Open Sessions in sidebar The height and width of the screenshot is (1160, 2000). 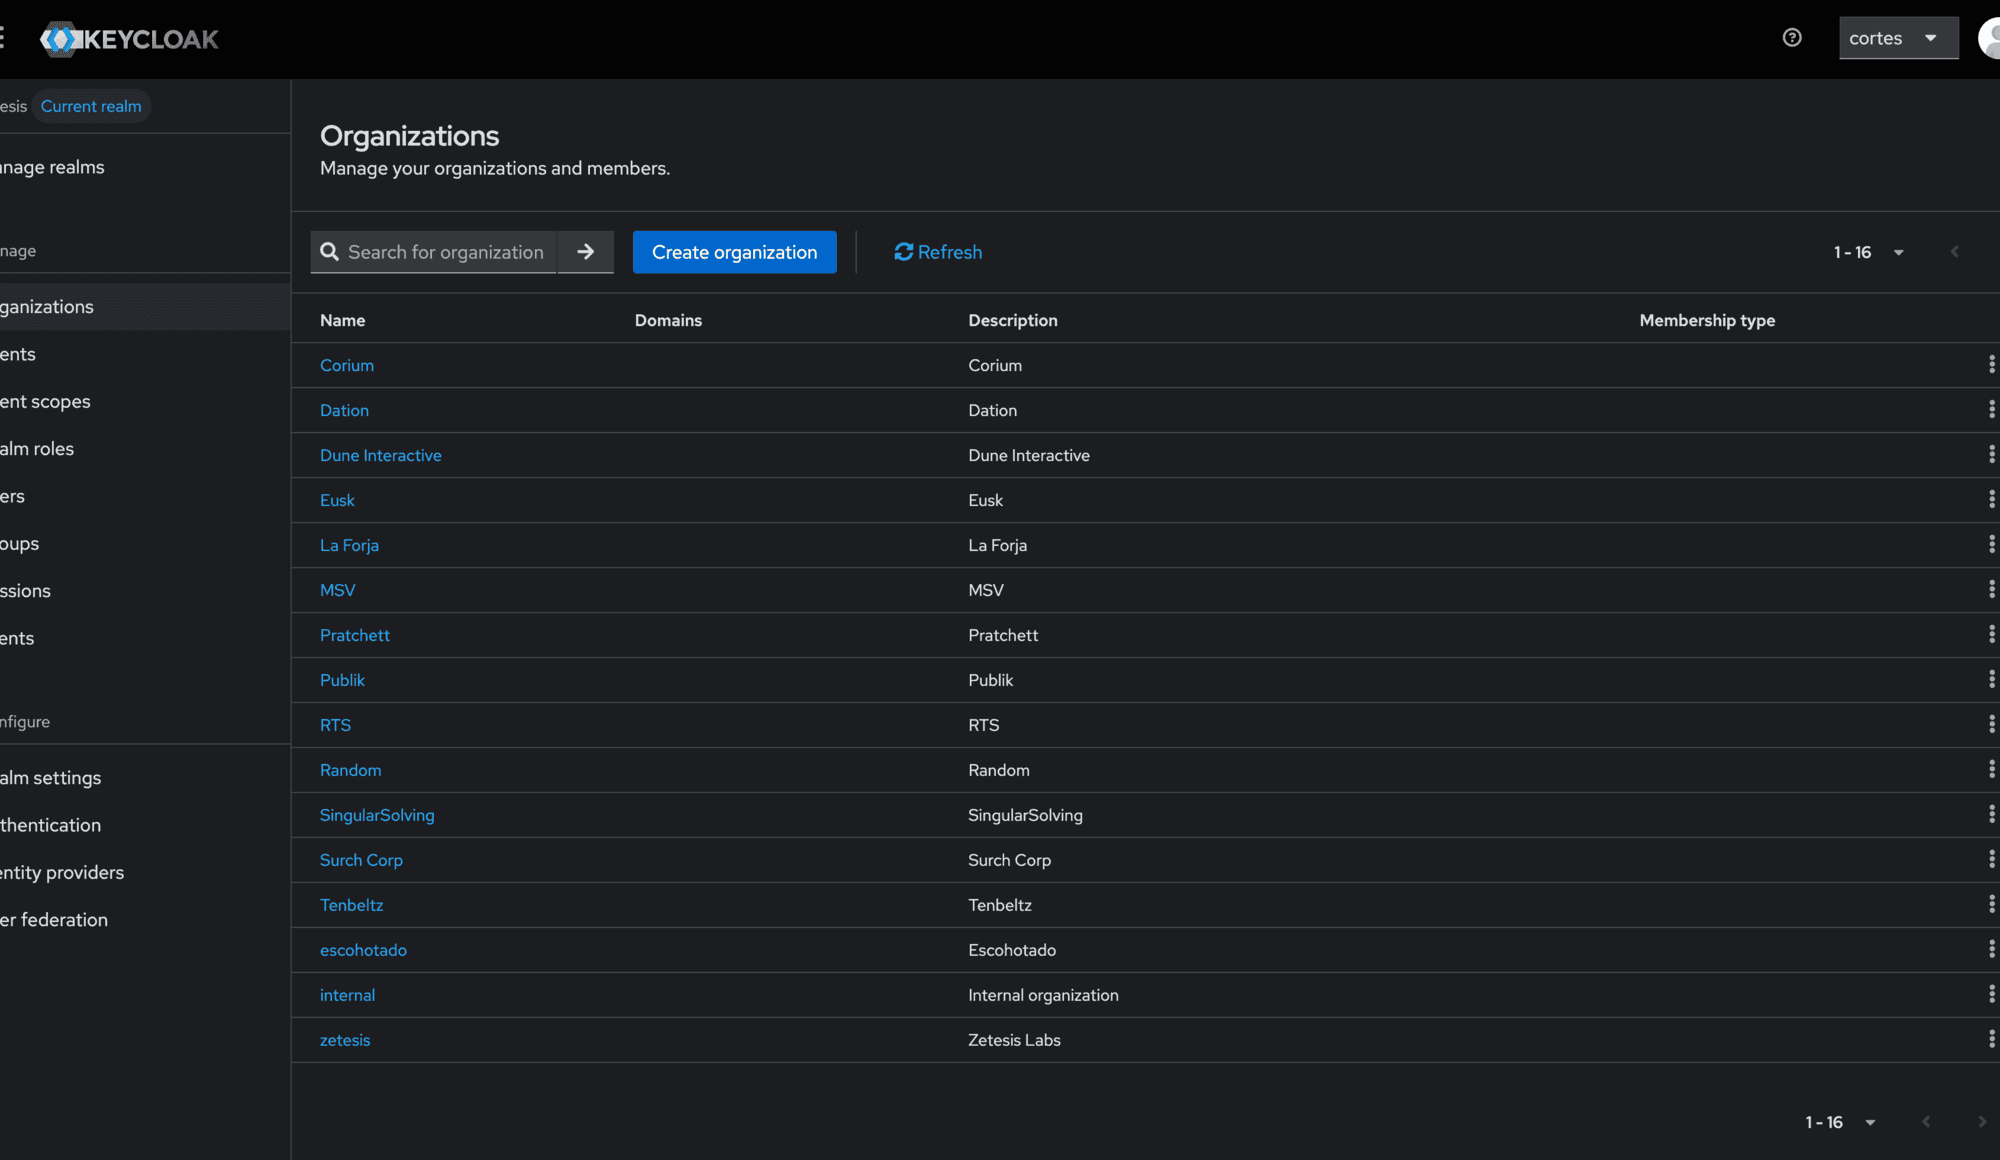25,591
